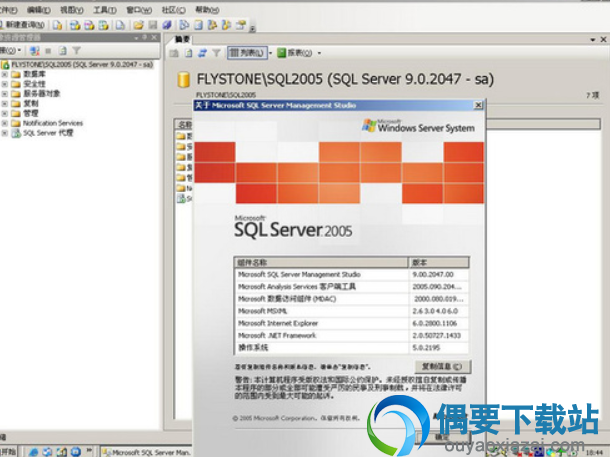Open a new Analysis Services XMLA Query
The width and height of the screenshot is (610, 457).
pos(103,25)
